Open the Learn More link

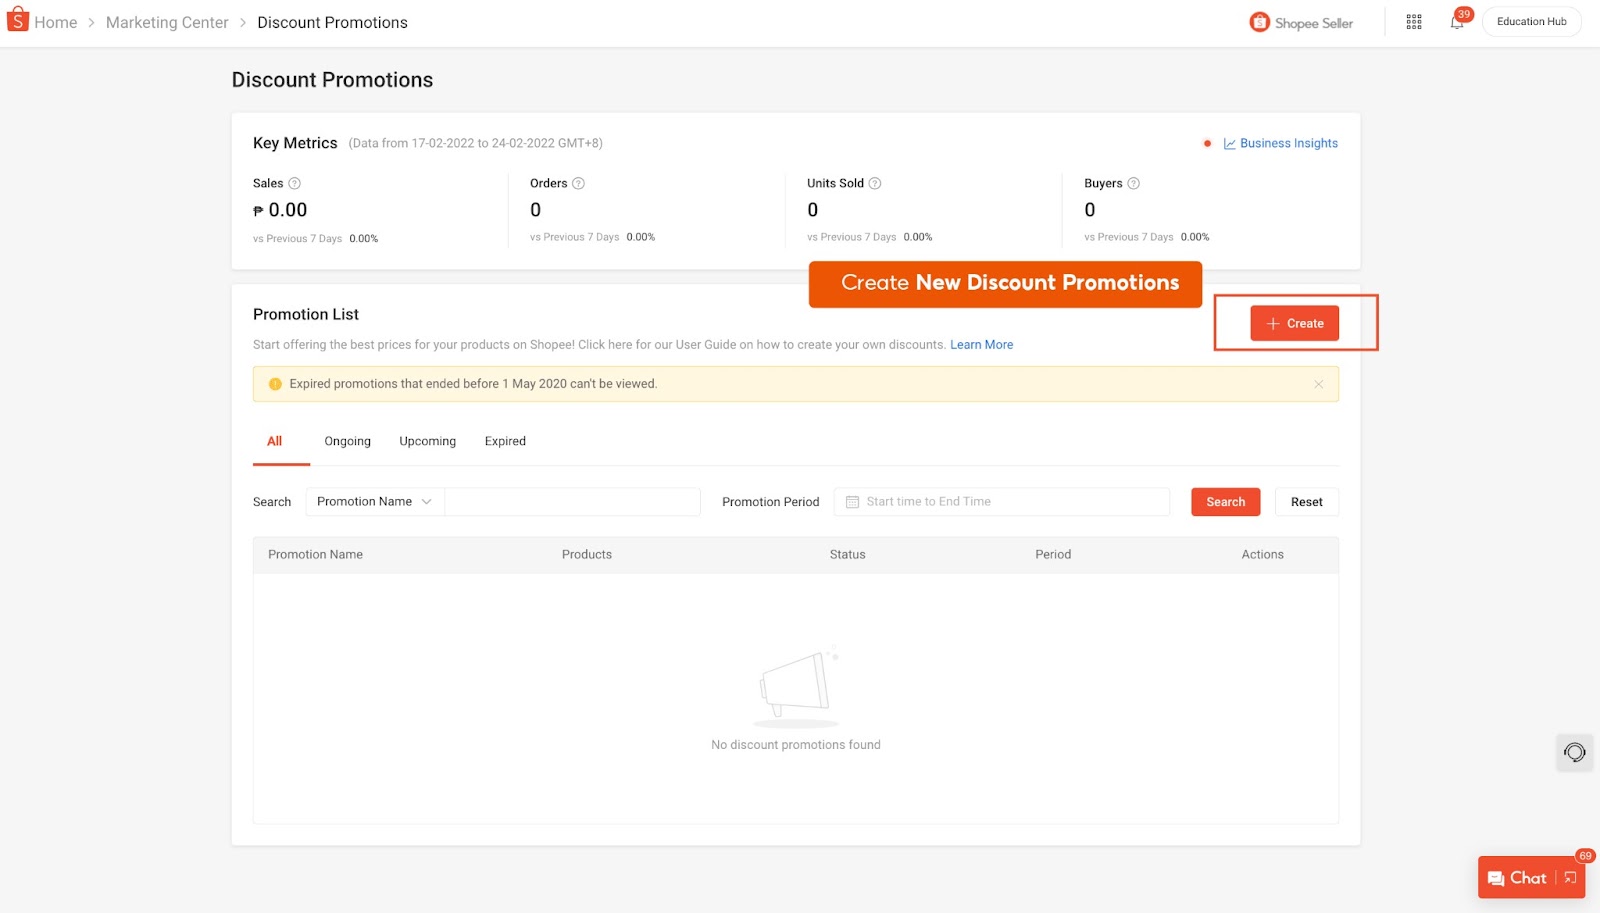tap(981, 344)
